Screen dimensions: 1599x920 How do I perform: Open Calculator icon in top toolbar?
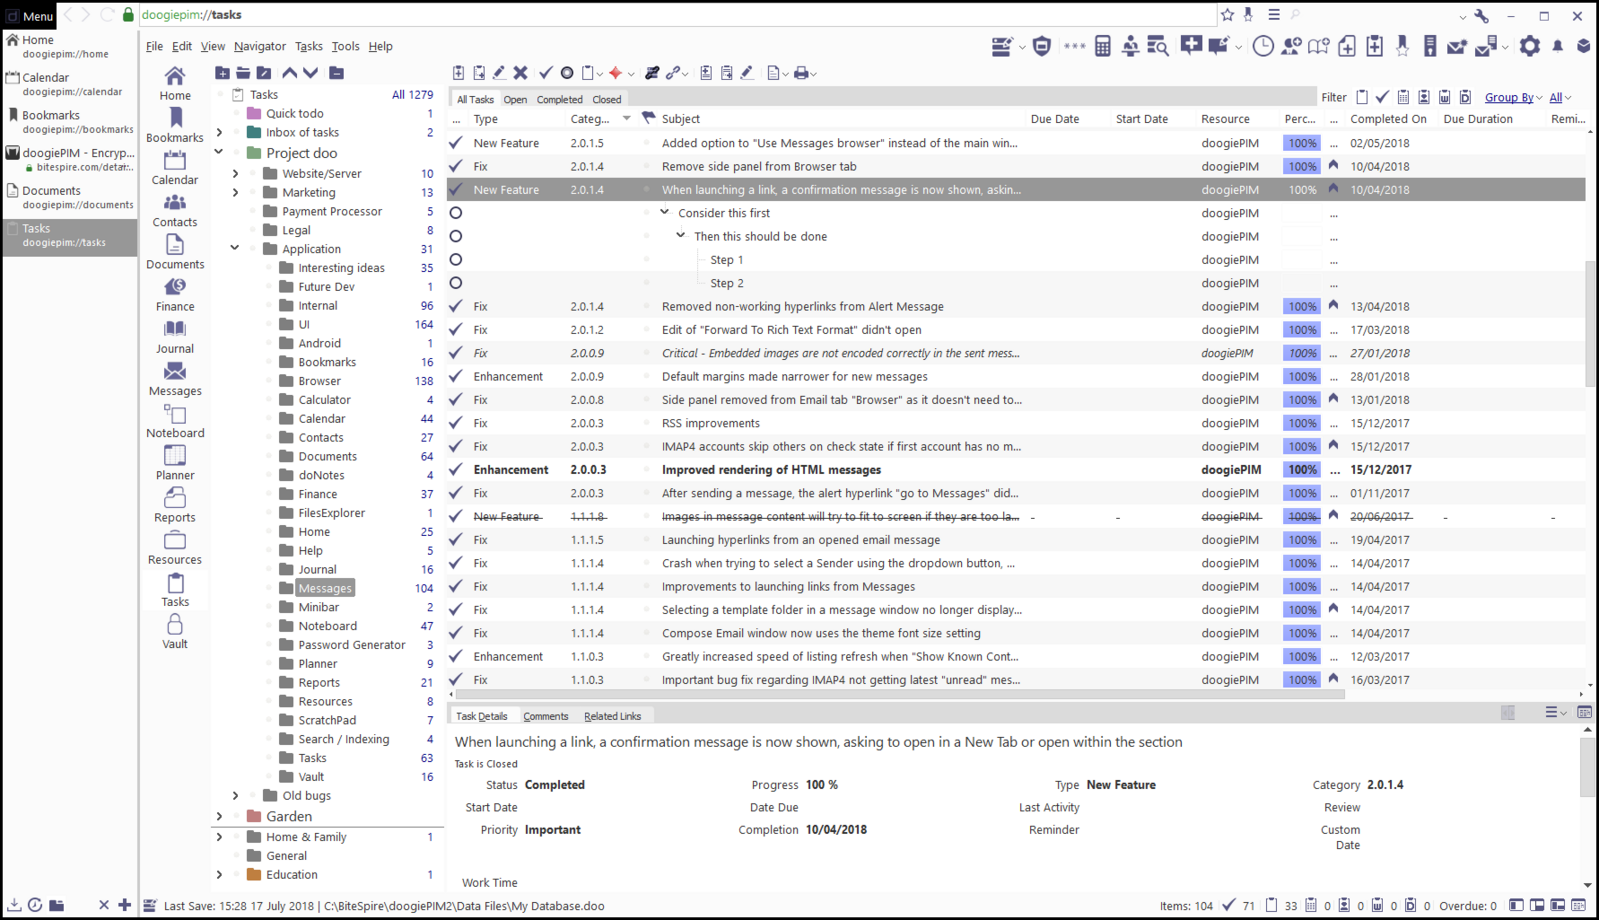[1102, 46]
